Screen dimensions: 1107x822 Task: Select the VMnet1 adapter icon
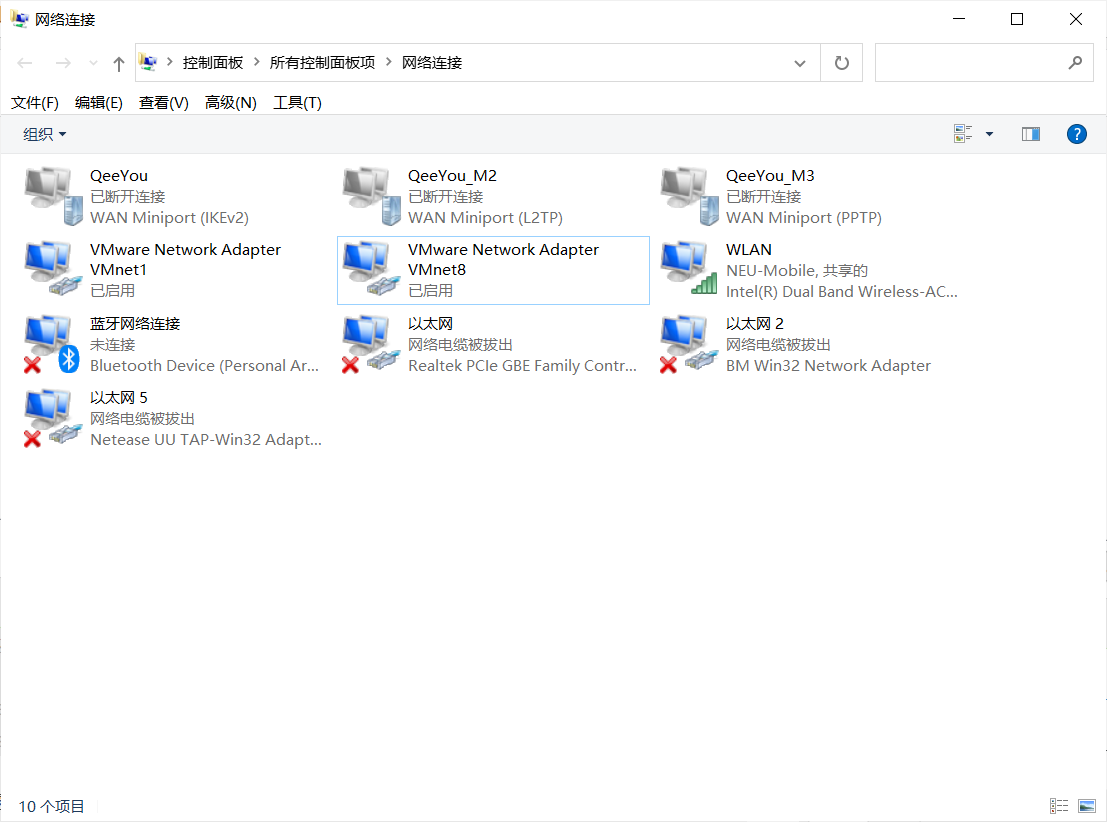coord(54,269)
